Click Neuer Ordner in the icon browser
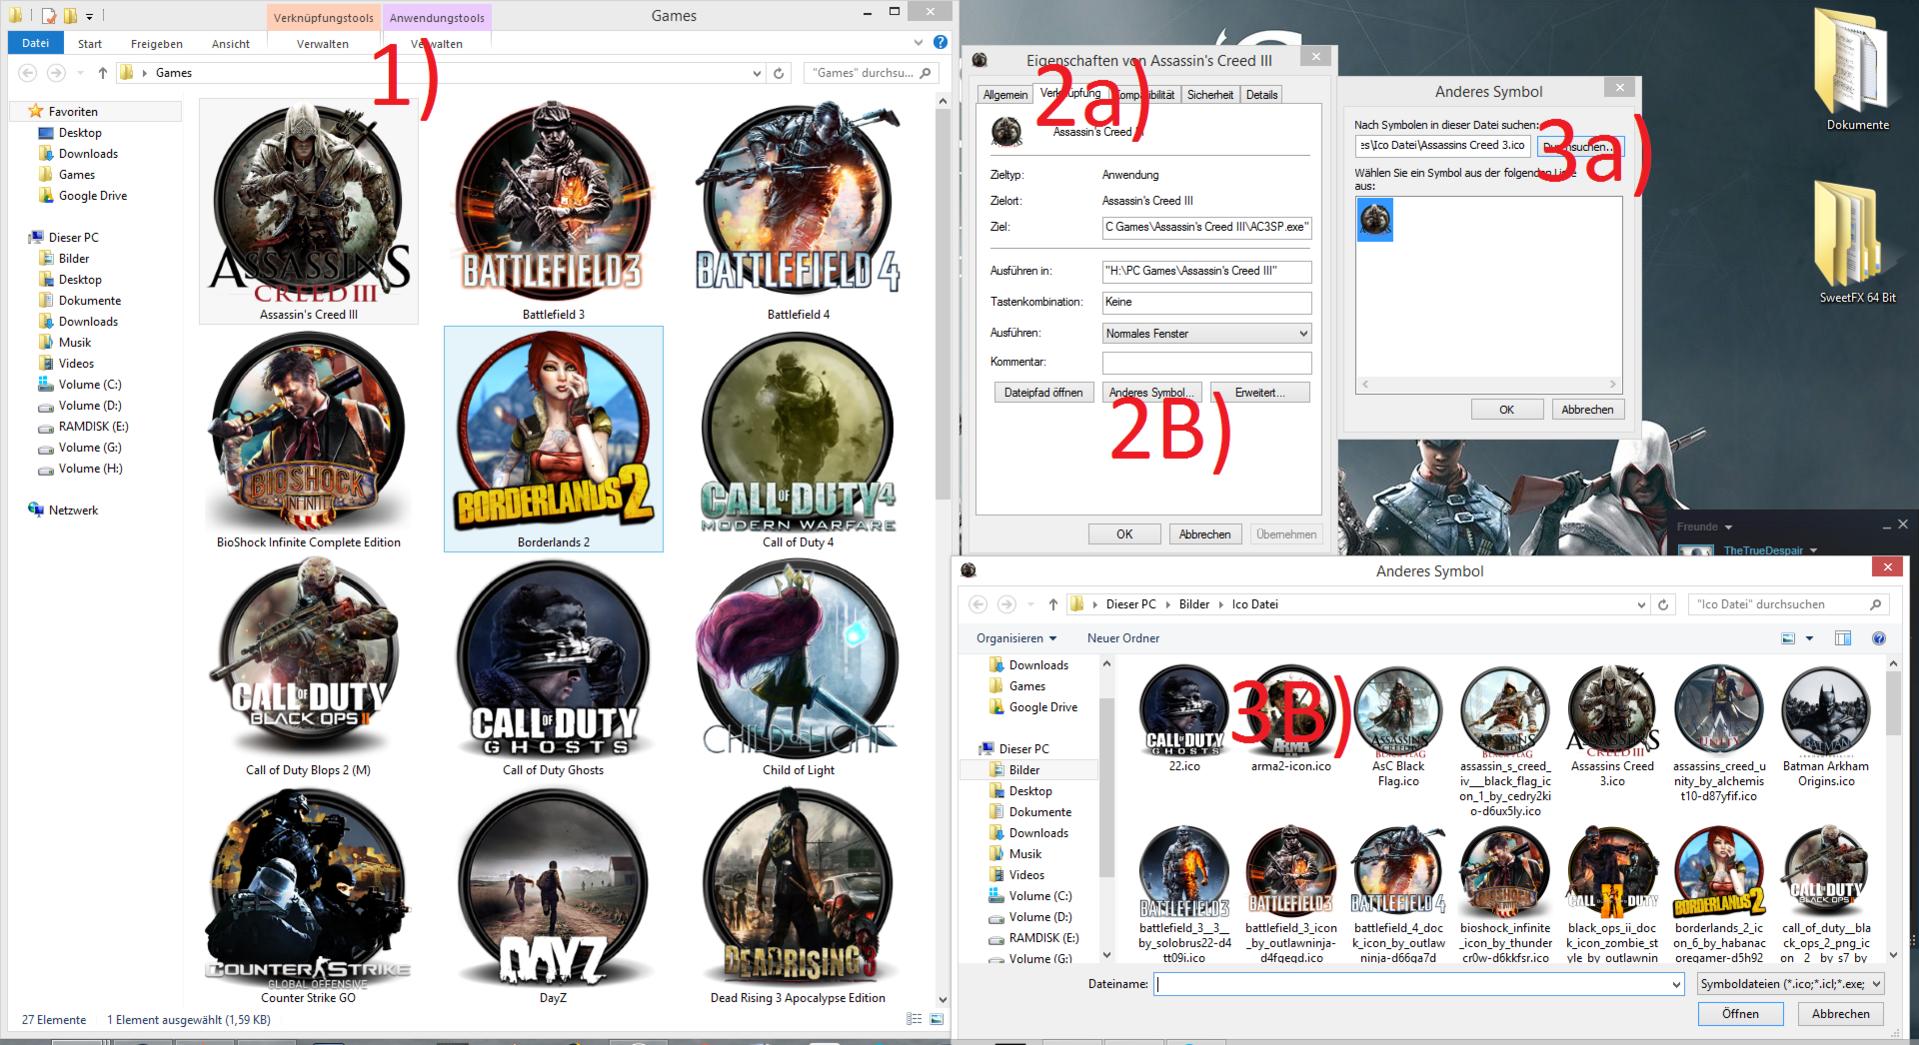This screenshot has width=1919, height=1045. click(x=1123, y=638)
